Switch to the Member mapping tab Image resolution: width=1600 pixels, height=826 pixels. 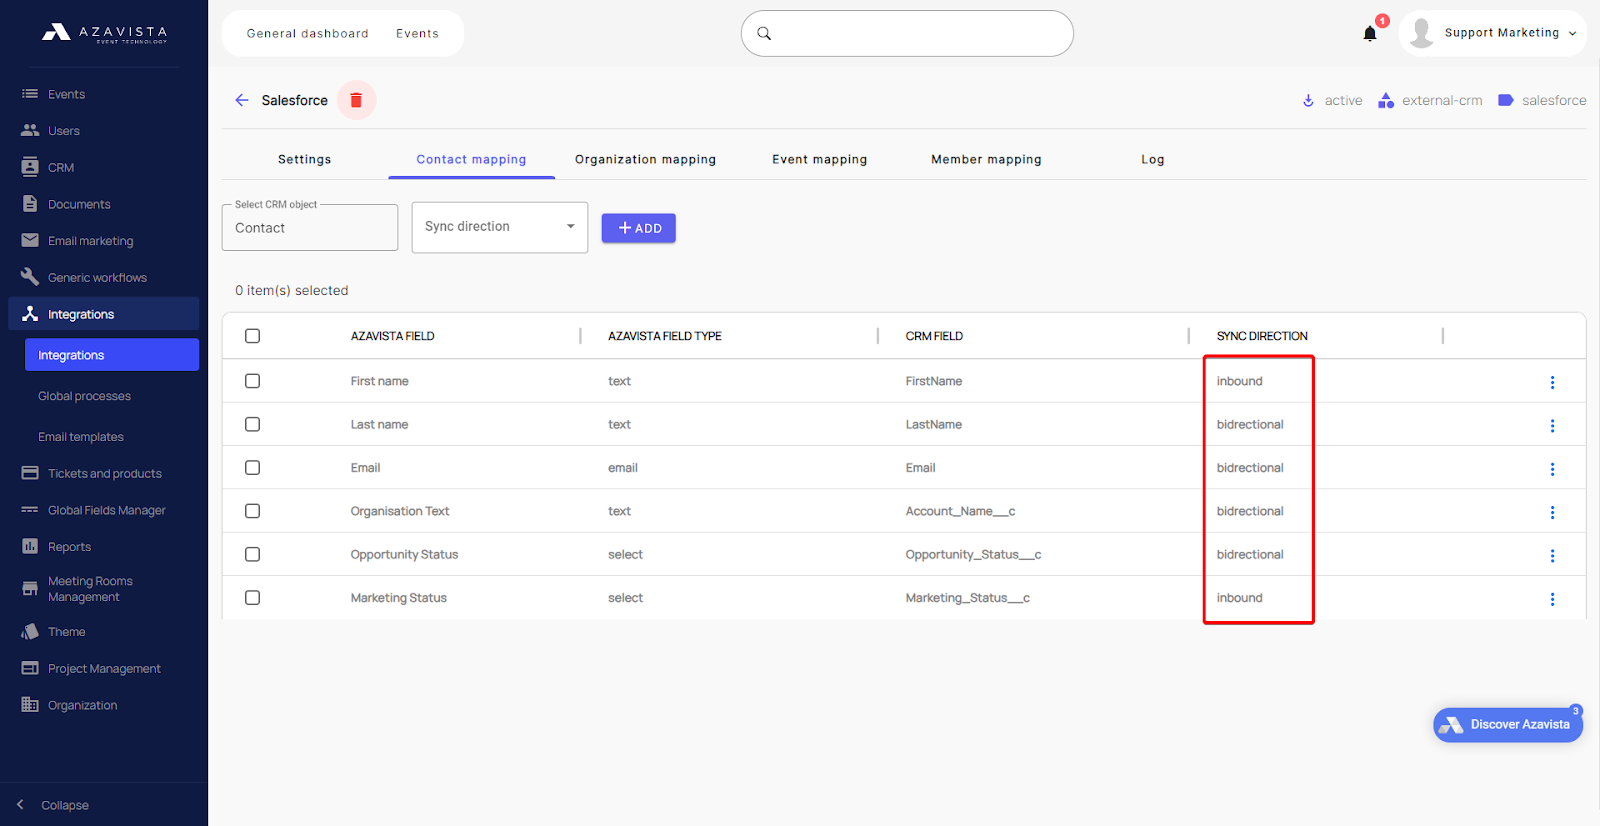tap(986, 159)
